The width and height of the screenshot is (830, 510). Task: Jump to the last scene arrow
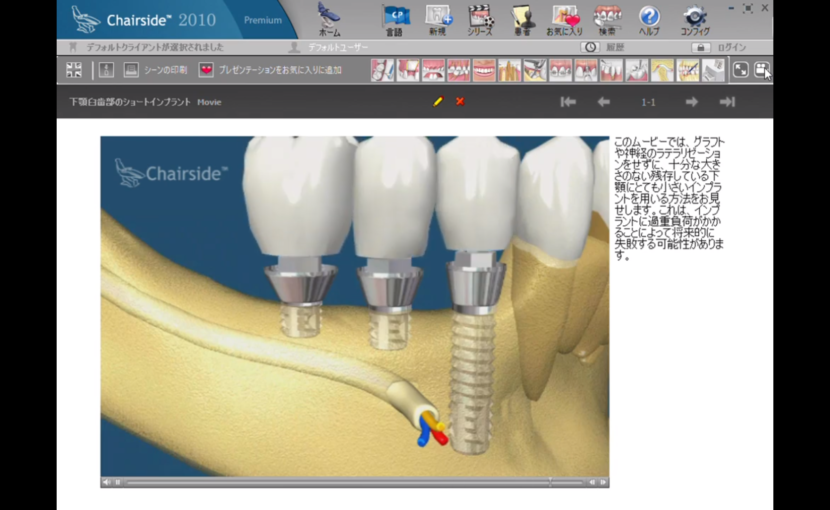click(727, 102)
